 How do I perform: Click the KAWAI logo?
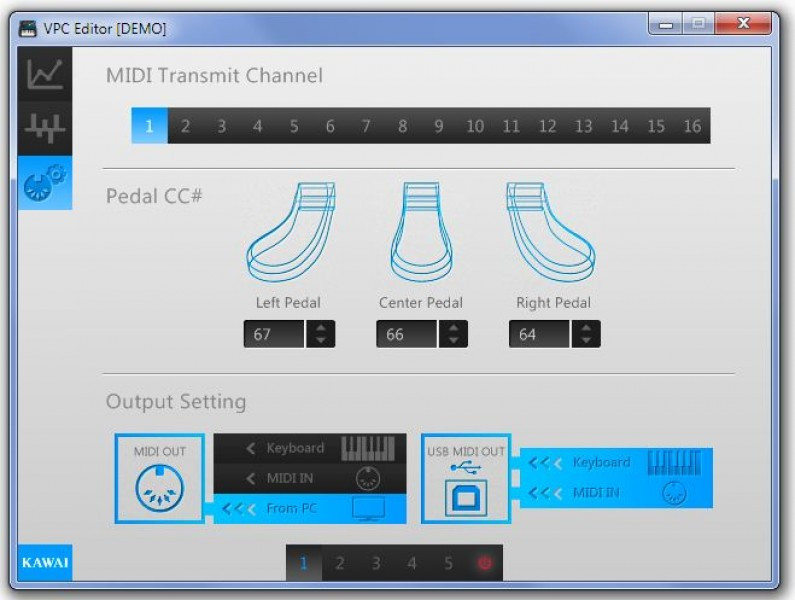point(45,562)
